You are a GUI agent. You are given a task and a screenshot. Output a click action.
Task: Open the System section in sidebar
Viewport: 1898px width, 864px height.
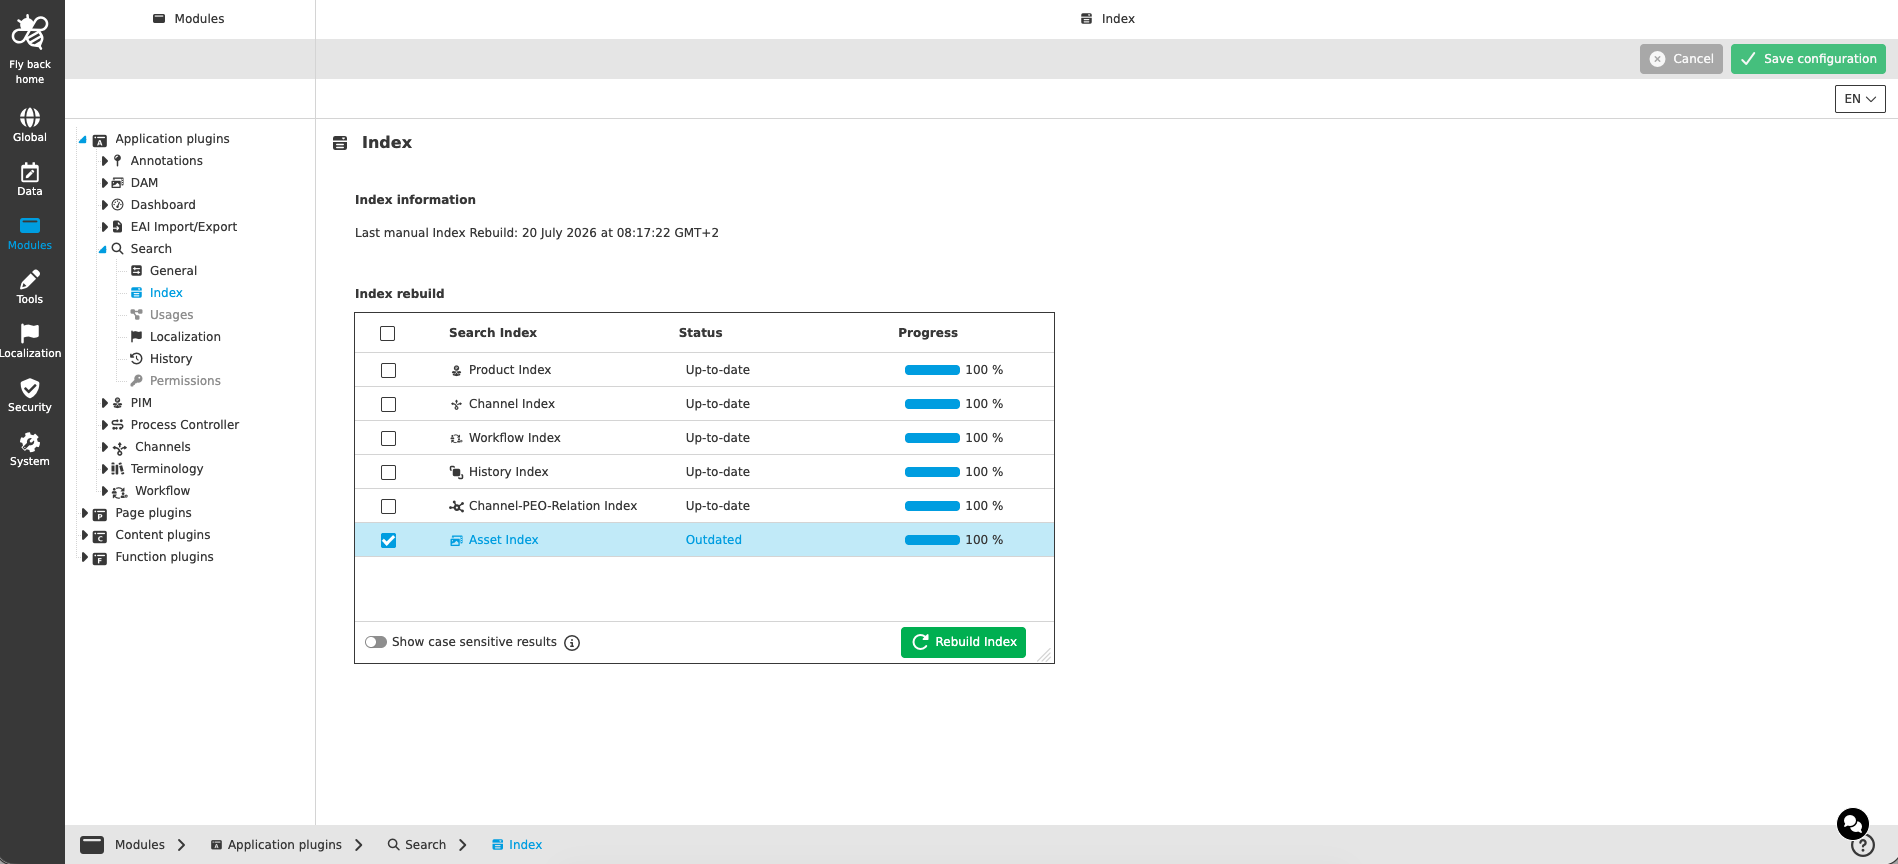tap(30, 449)
